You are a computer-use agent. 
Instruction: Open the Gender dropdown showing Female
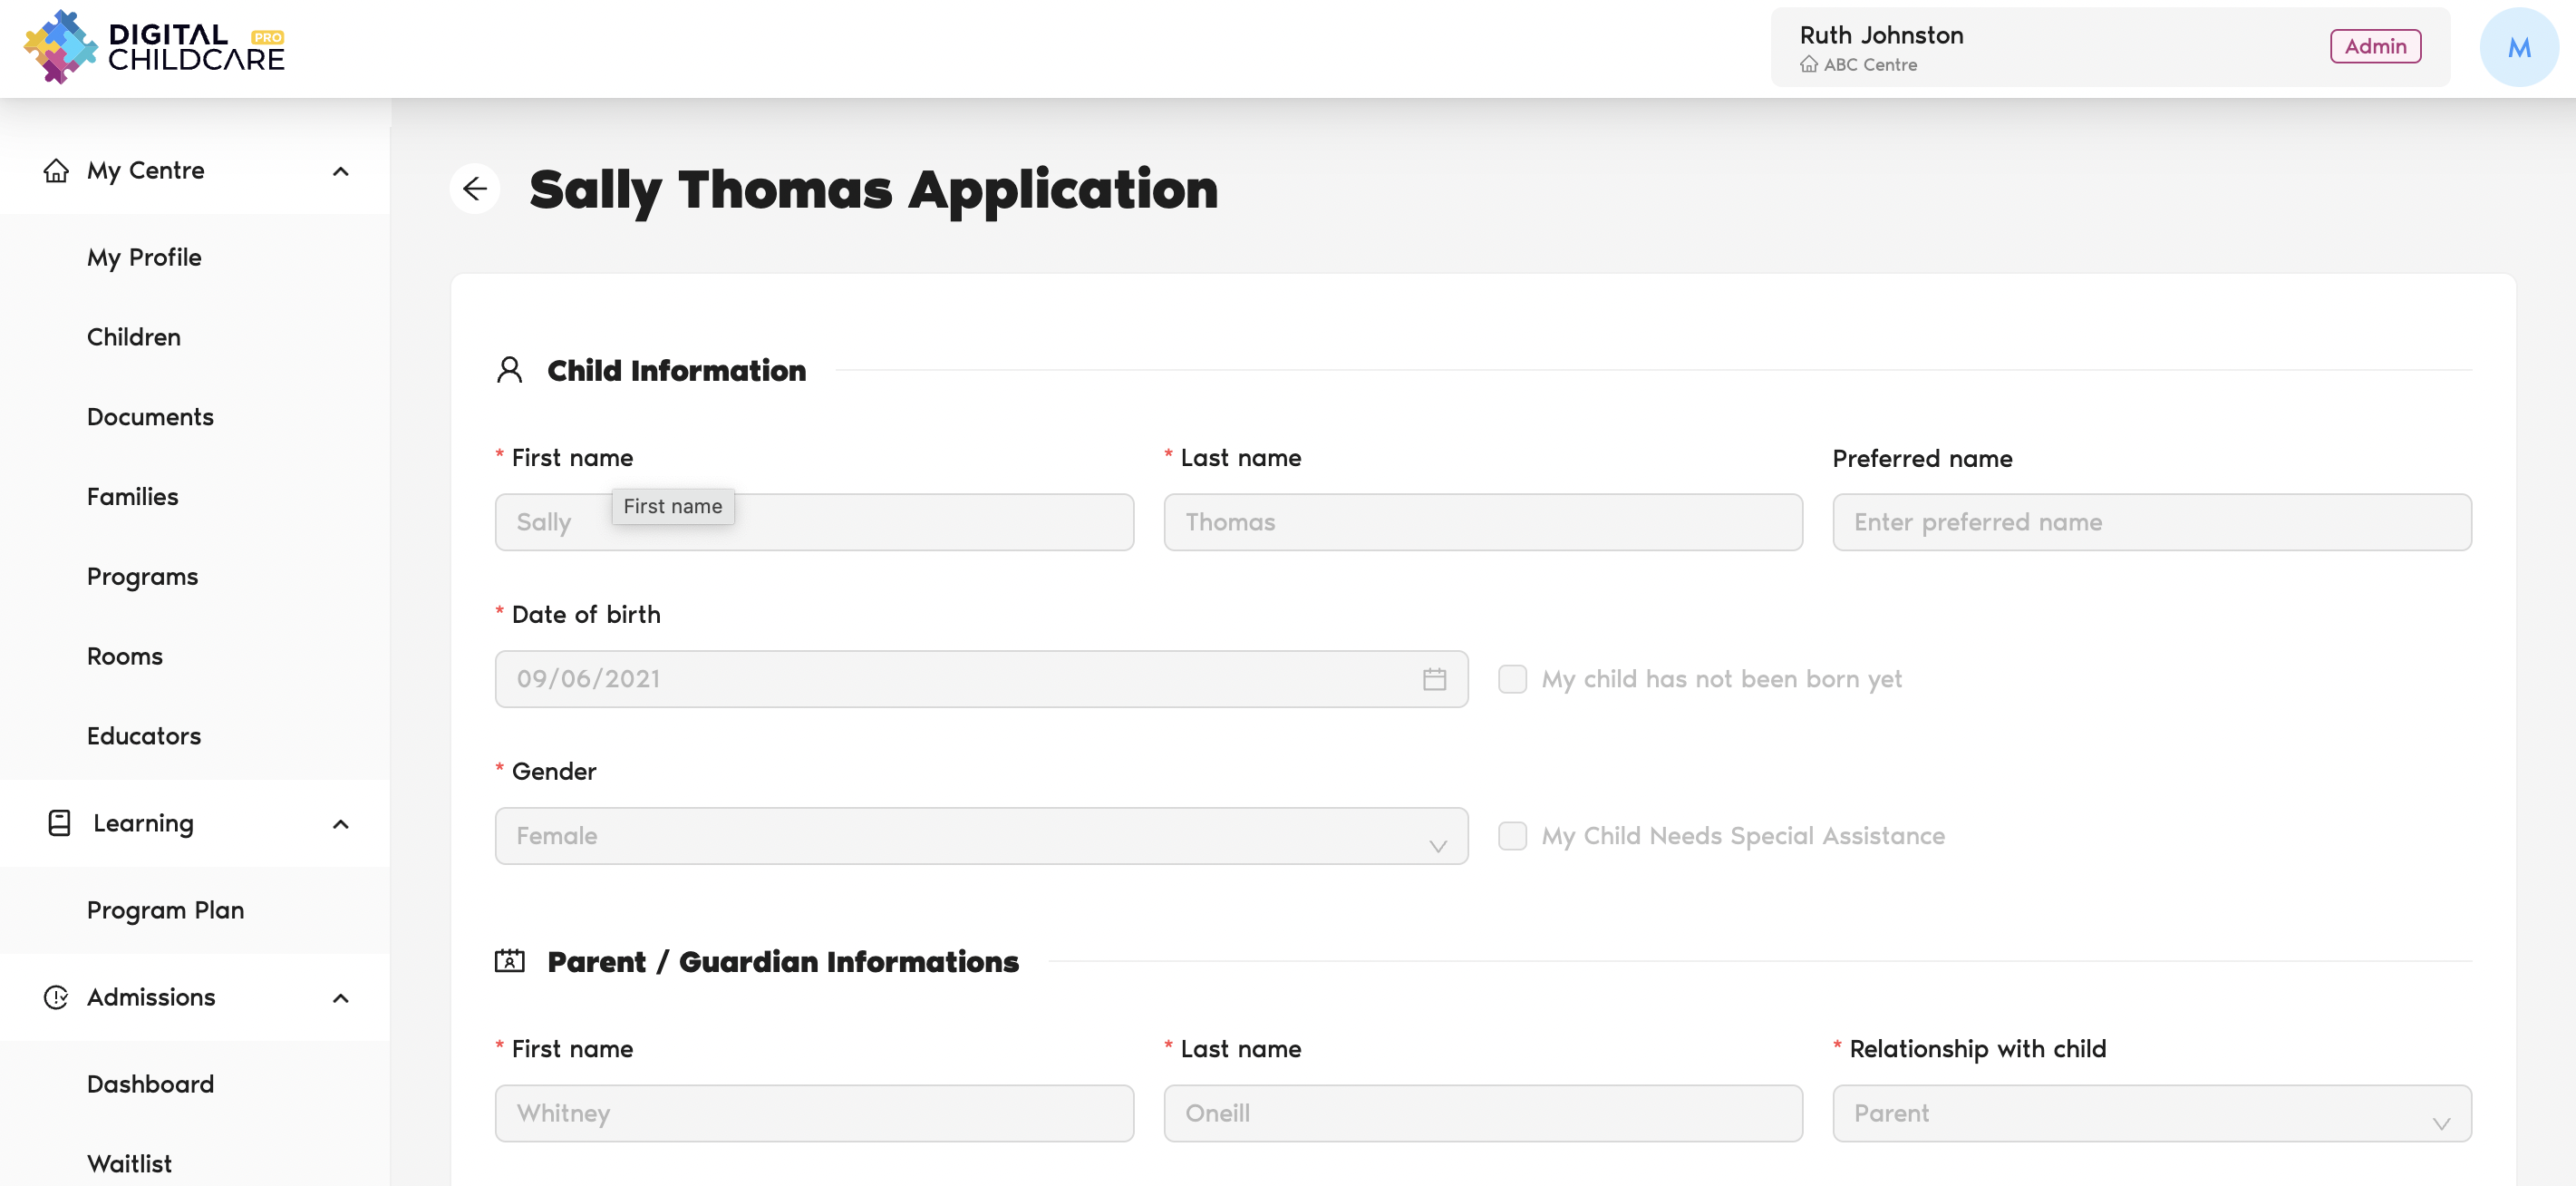point(980,836)
